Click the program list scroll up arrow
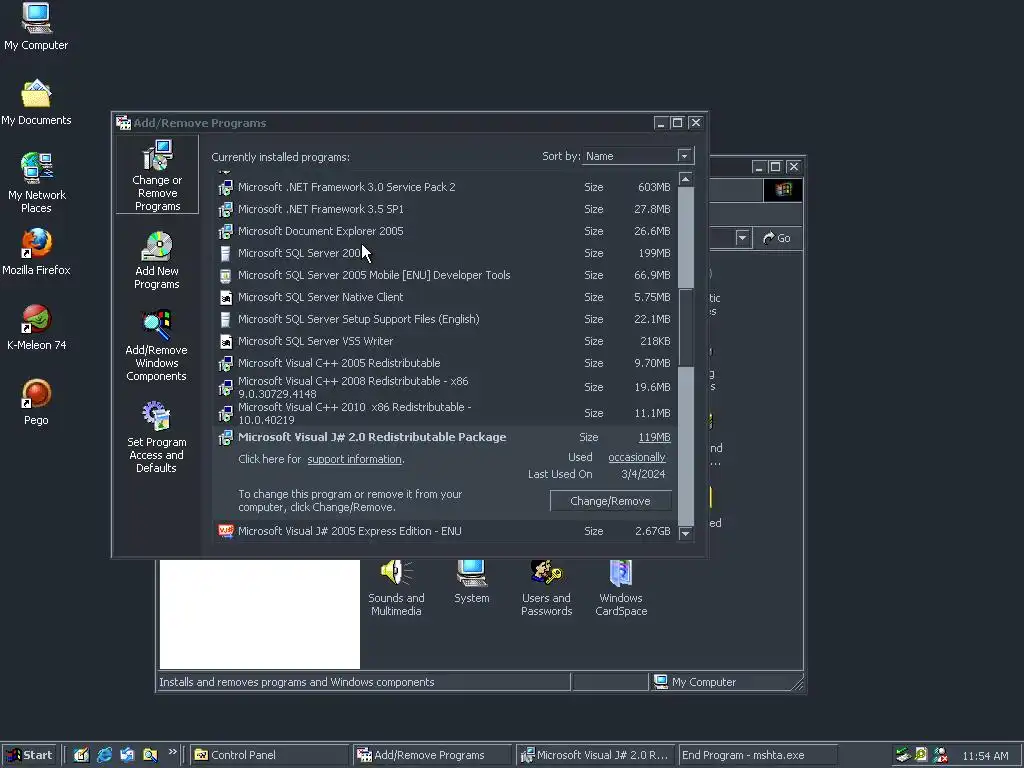This screenshot has width=1024, height=768. tap(685, 179)
